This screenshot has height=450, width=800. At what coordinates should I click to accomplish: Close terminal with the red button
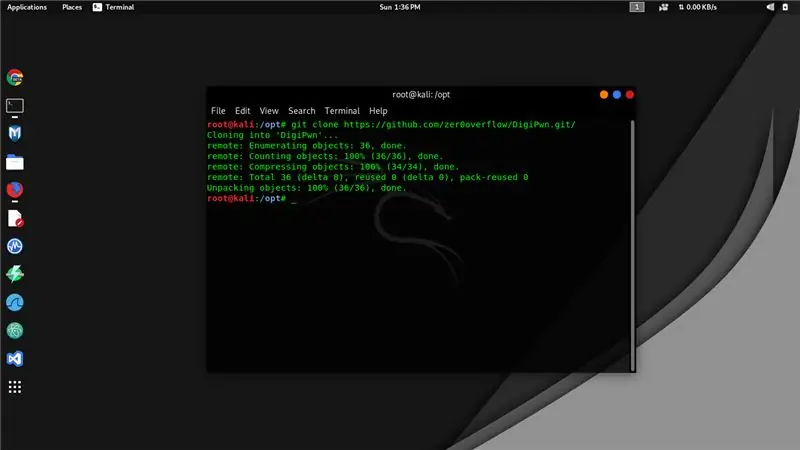pos(630,94)
